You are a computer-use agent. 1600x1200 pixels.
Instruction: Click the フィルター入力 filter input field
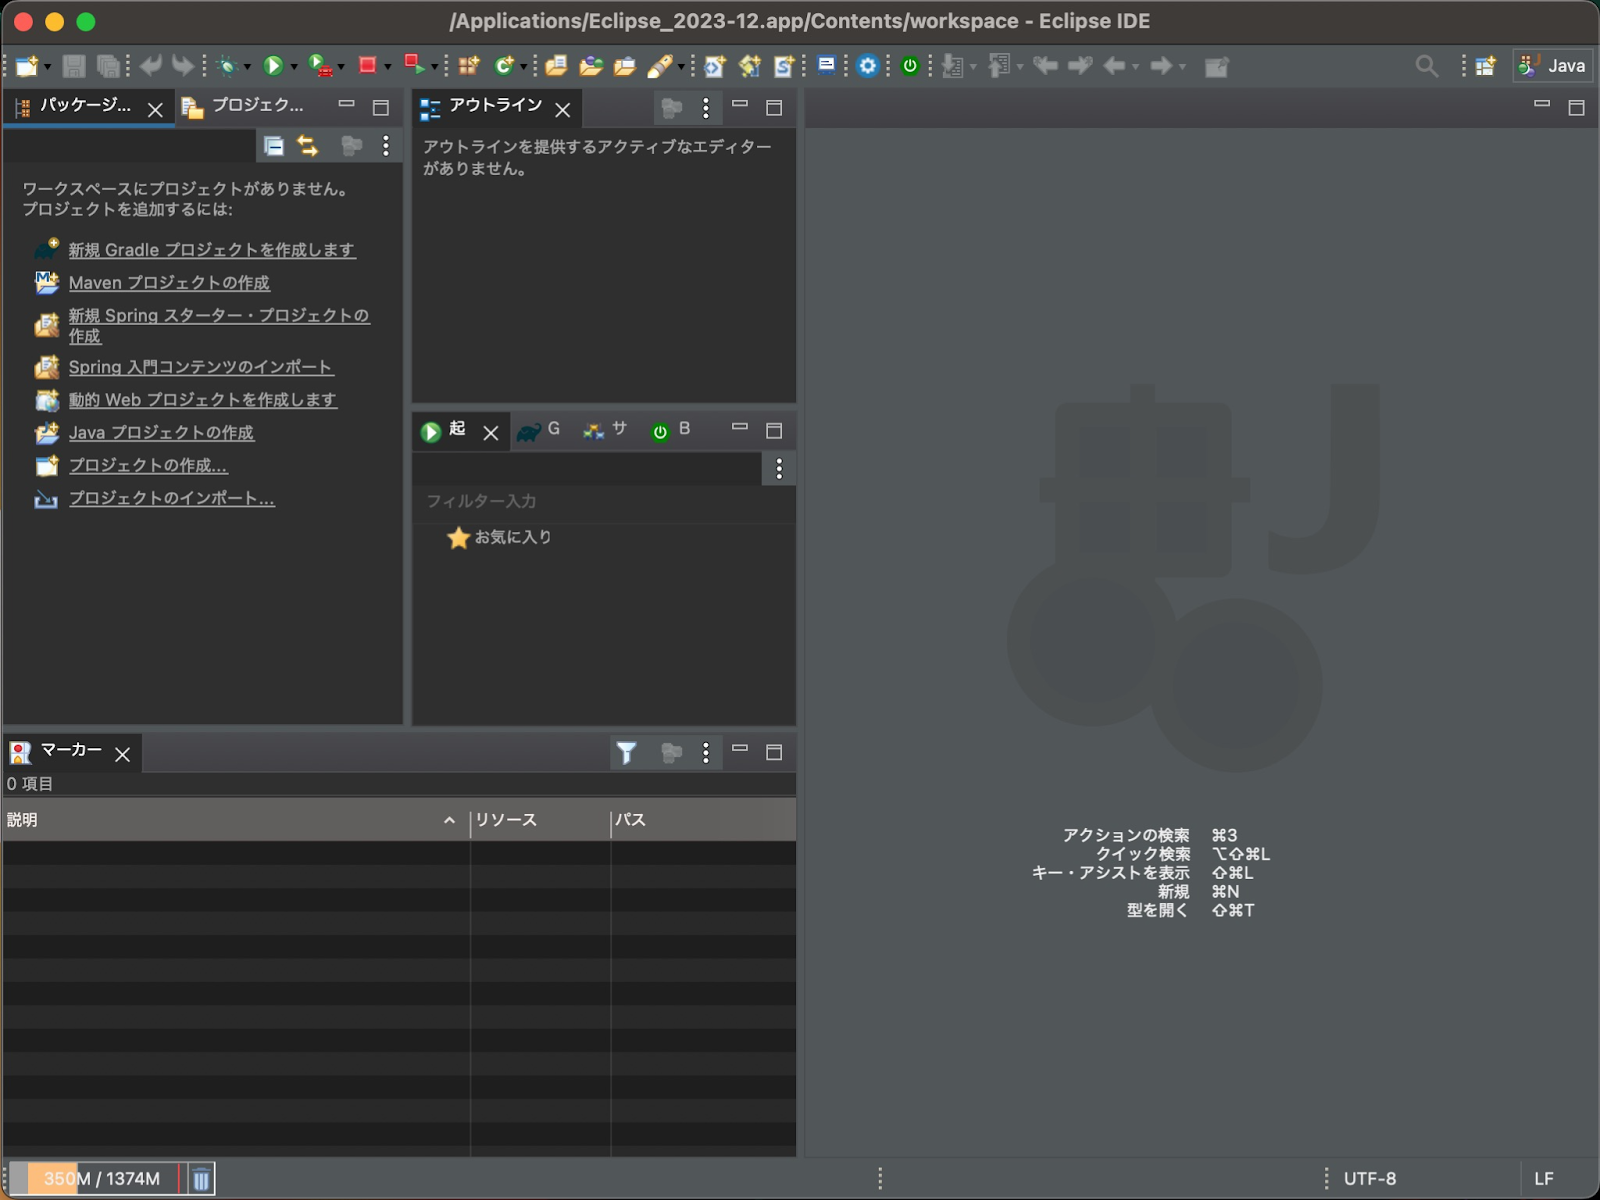[x=604, y=501]
